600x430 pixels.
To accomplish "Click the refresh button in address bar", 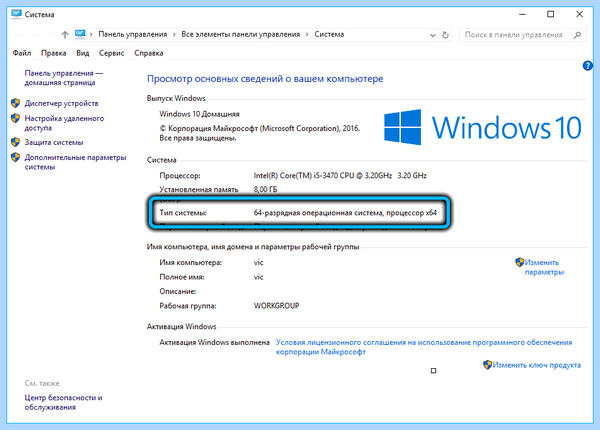I will click(x=445, y=35).
